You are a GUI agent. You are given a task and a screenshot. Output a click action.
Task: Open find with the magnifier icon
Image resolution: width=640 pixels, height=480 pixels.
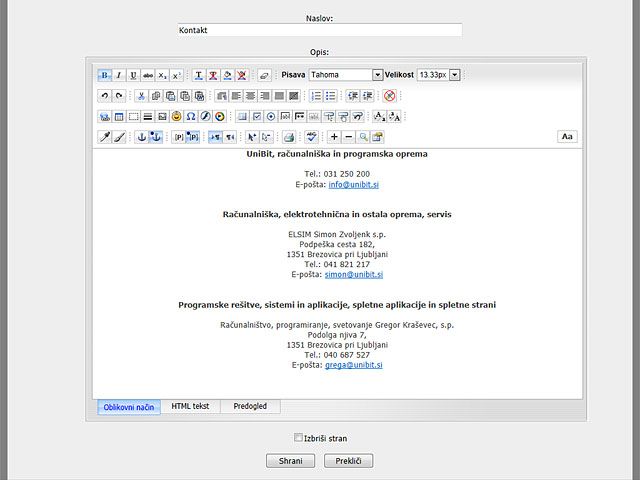pyautogui.click(x=363, y=137)
